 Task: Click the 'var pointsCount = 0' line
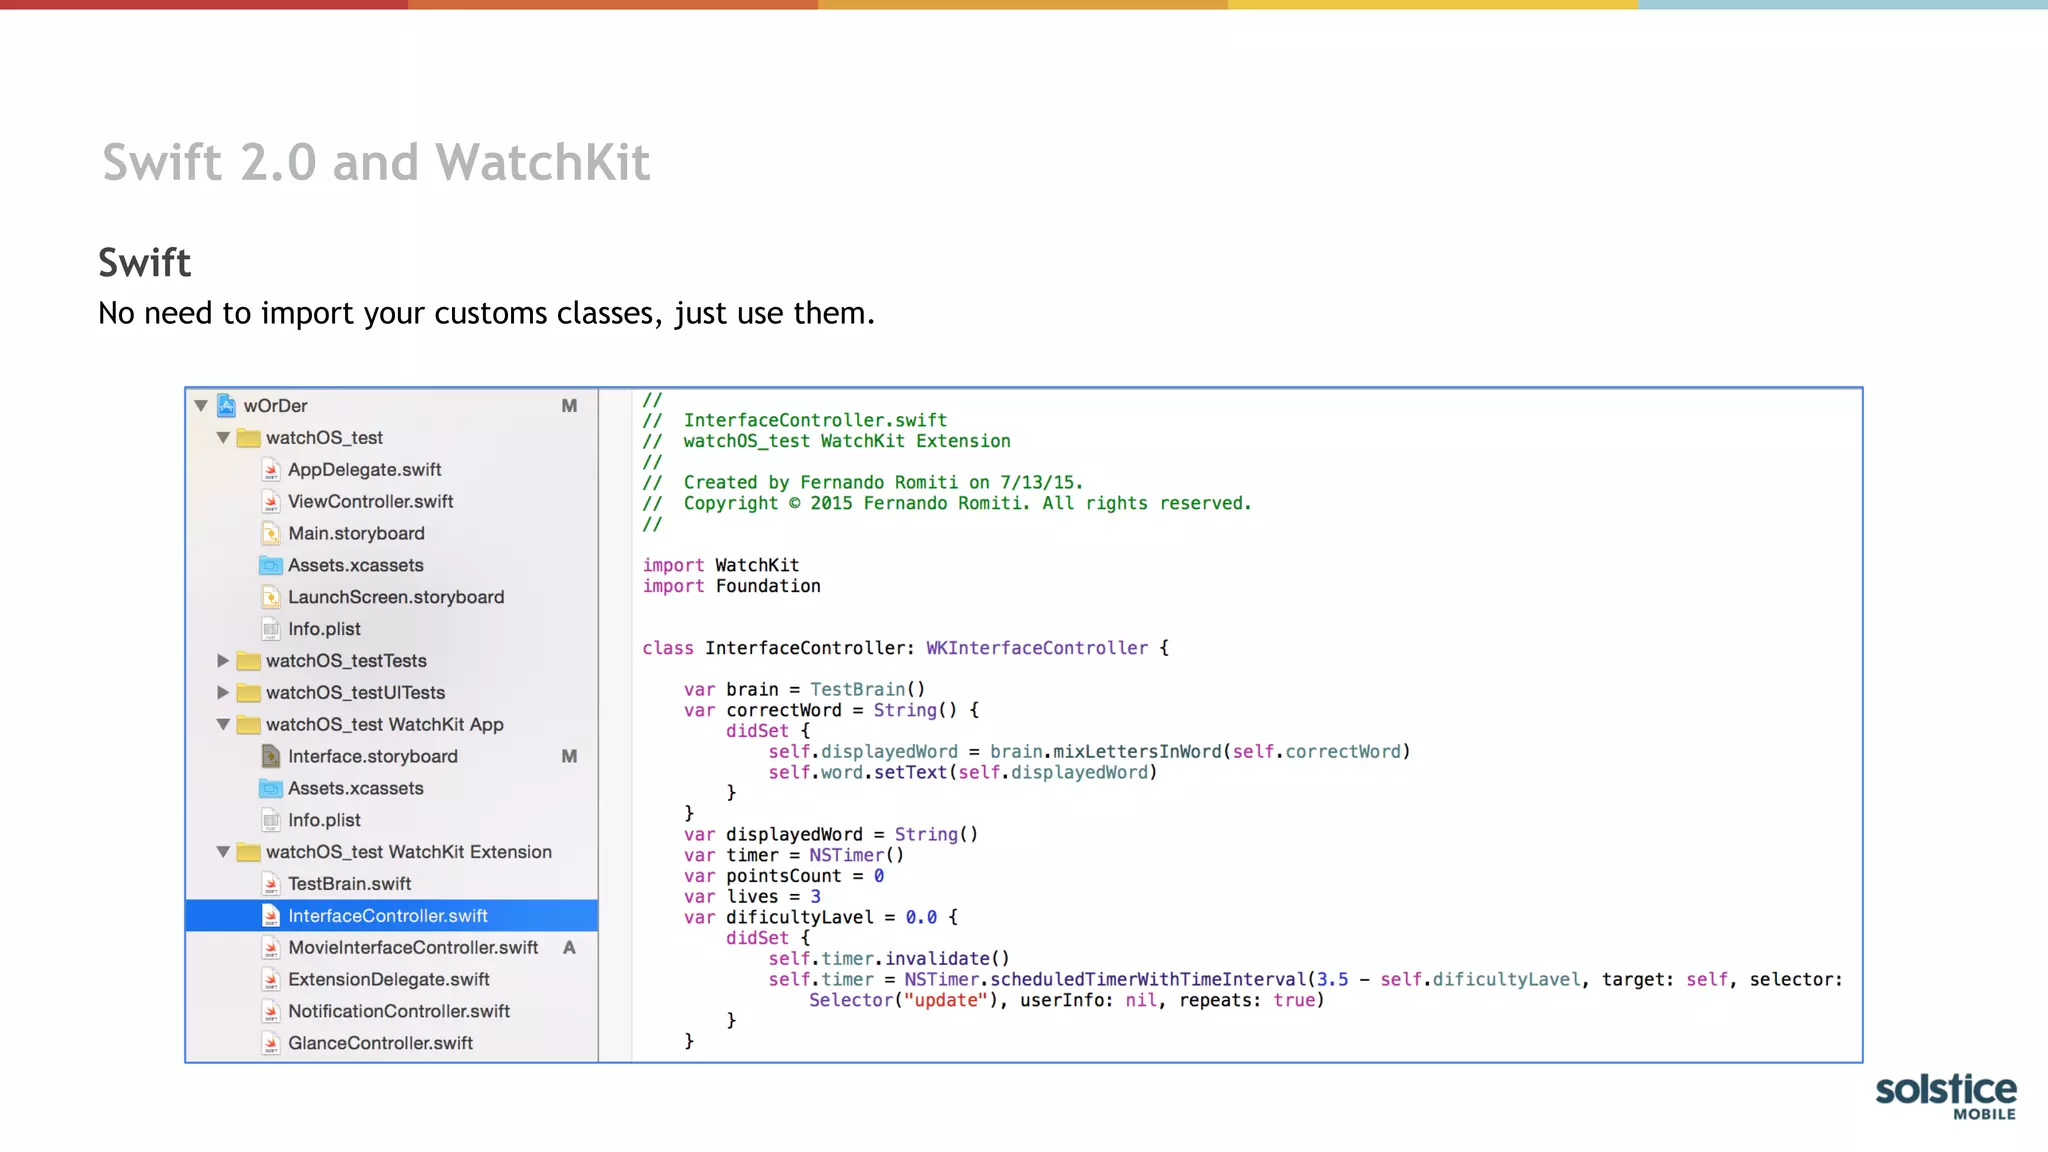(x=784, y=876)
